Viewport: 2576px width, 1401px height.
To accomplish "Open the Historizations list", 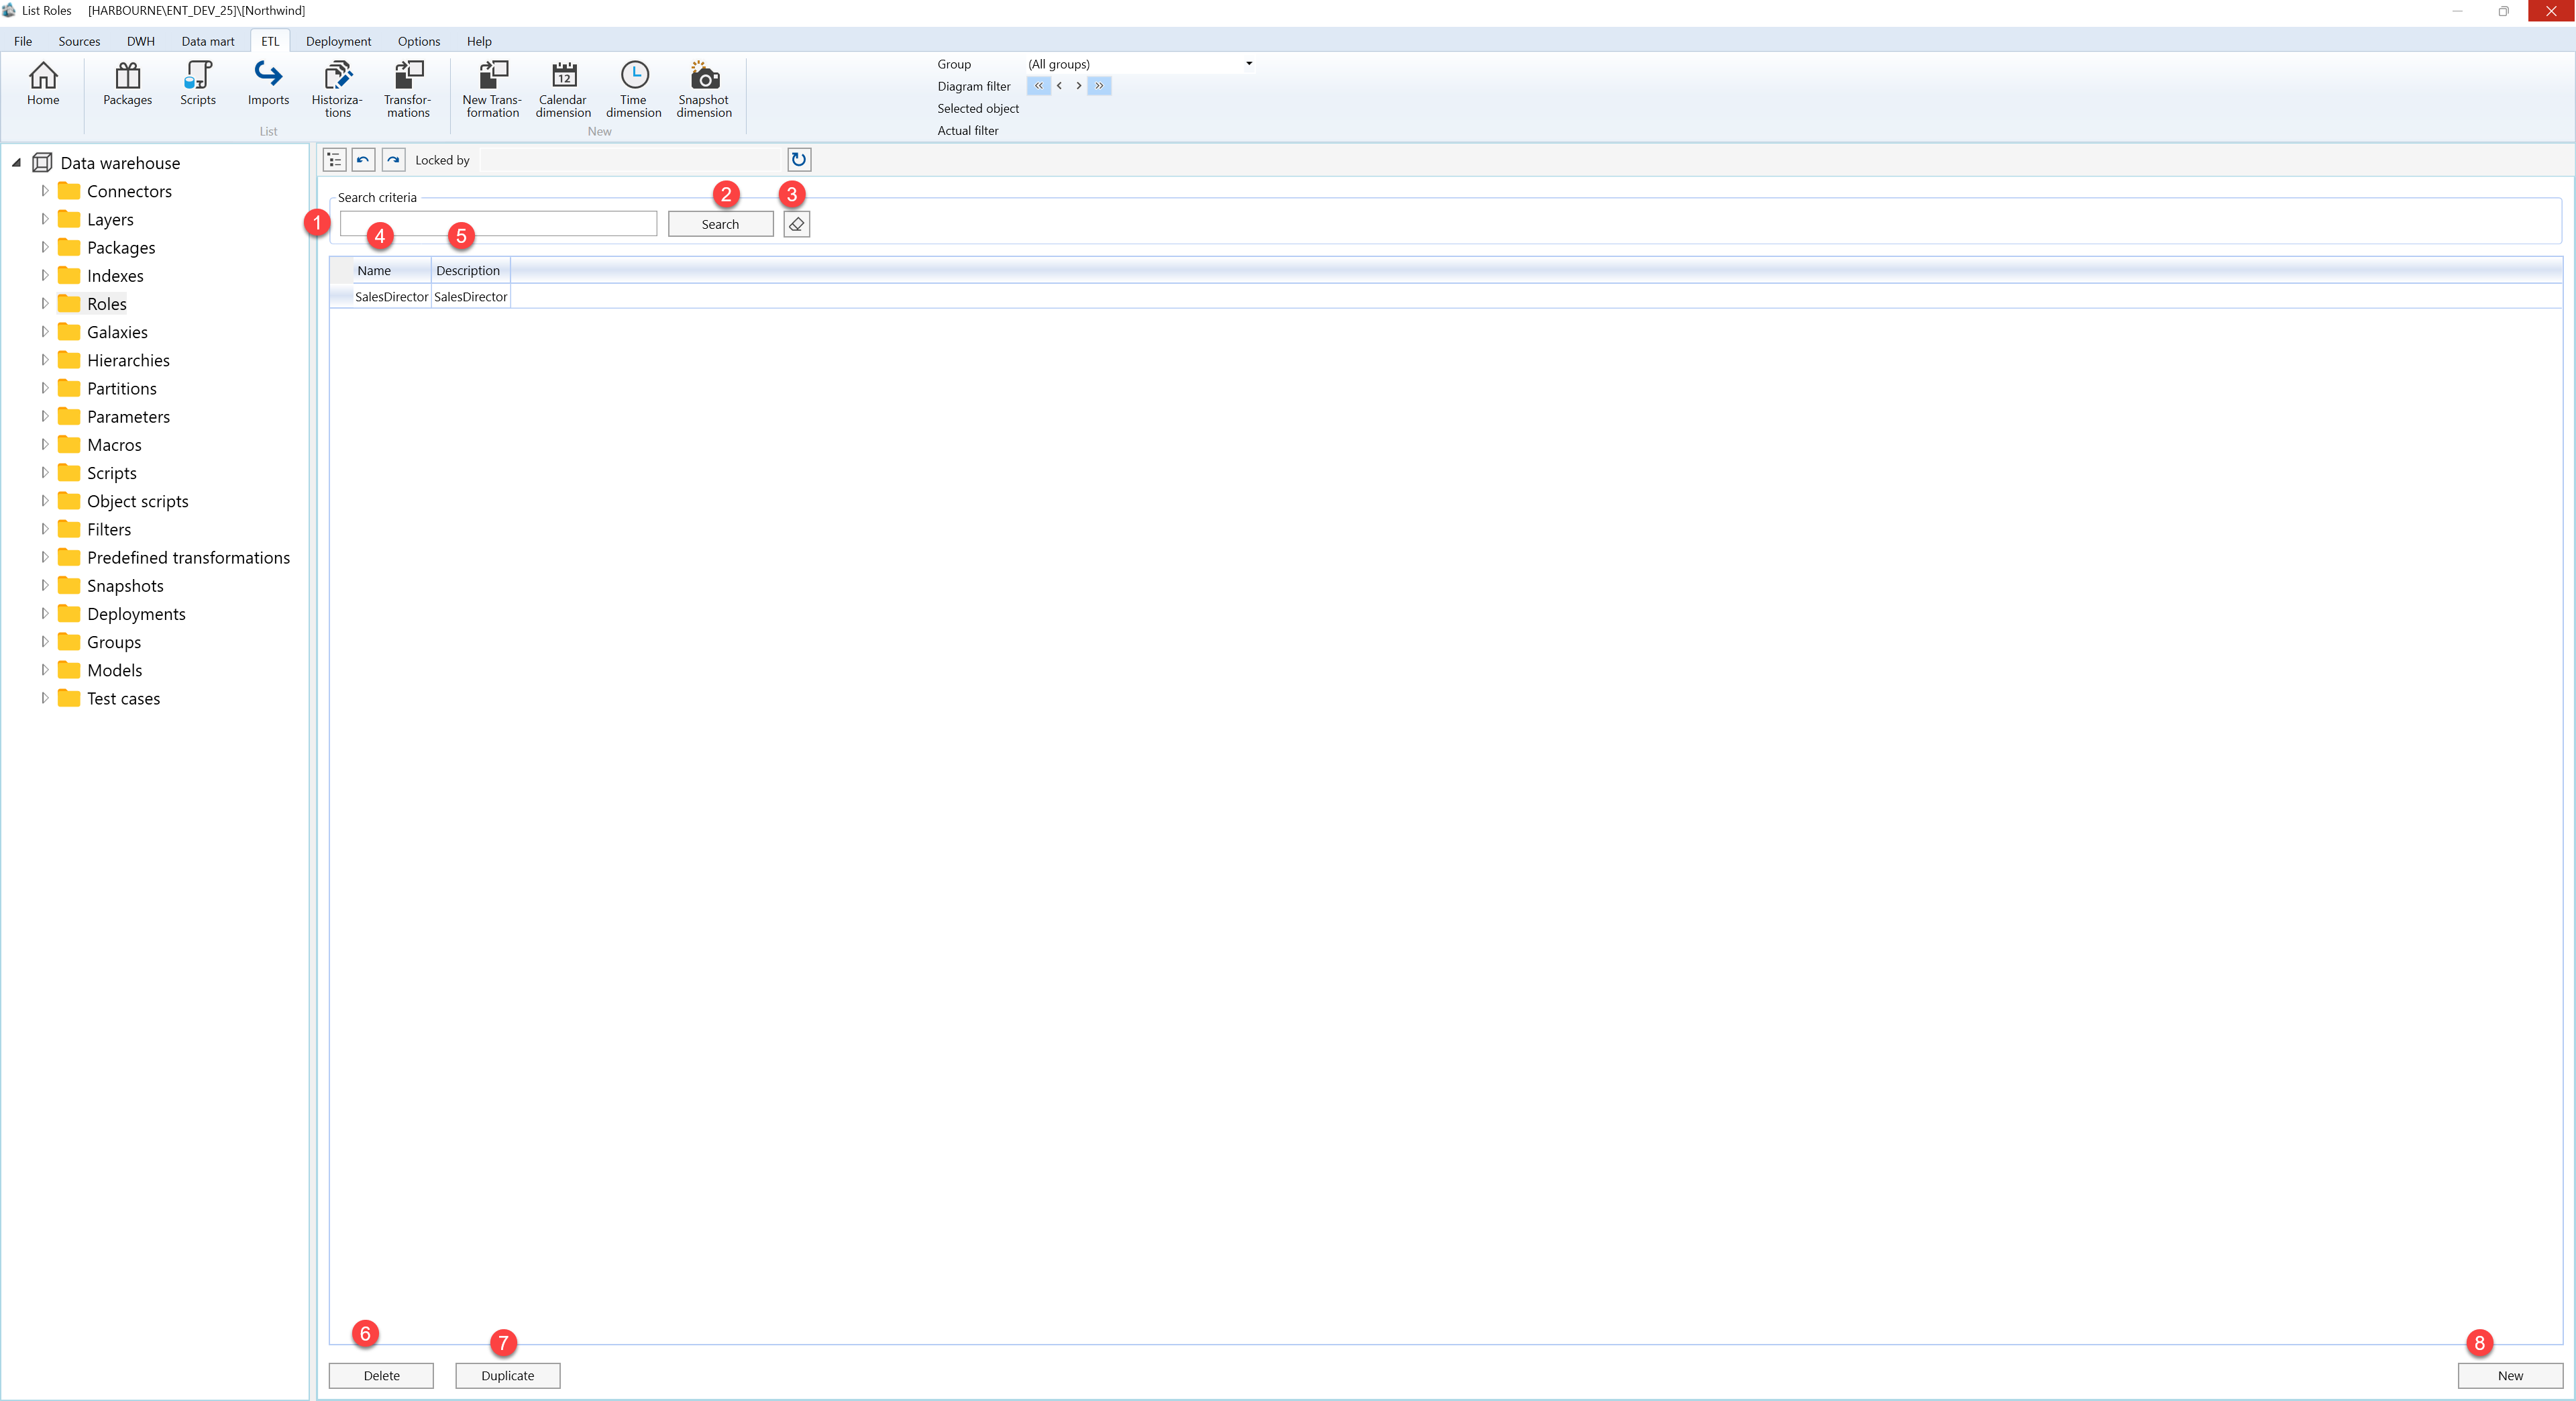I will (x=337, y=90).
